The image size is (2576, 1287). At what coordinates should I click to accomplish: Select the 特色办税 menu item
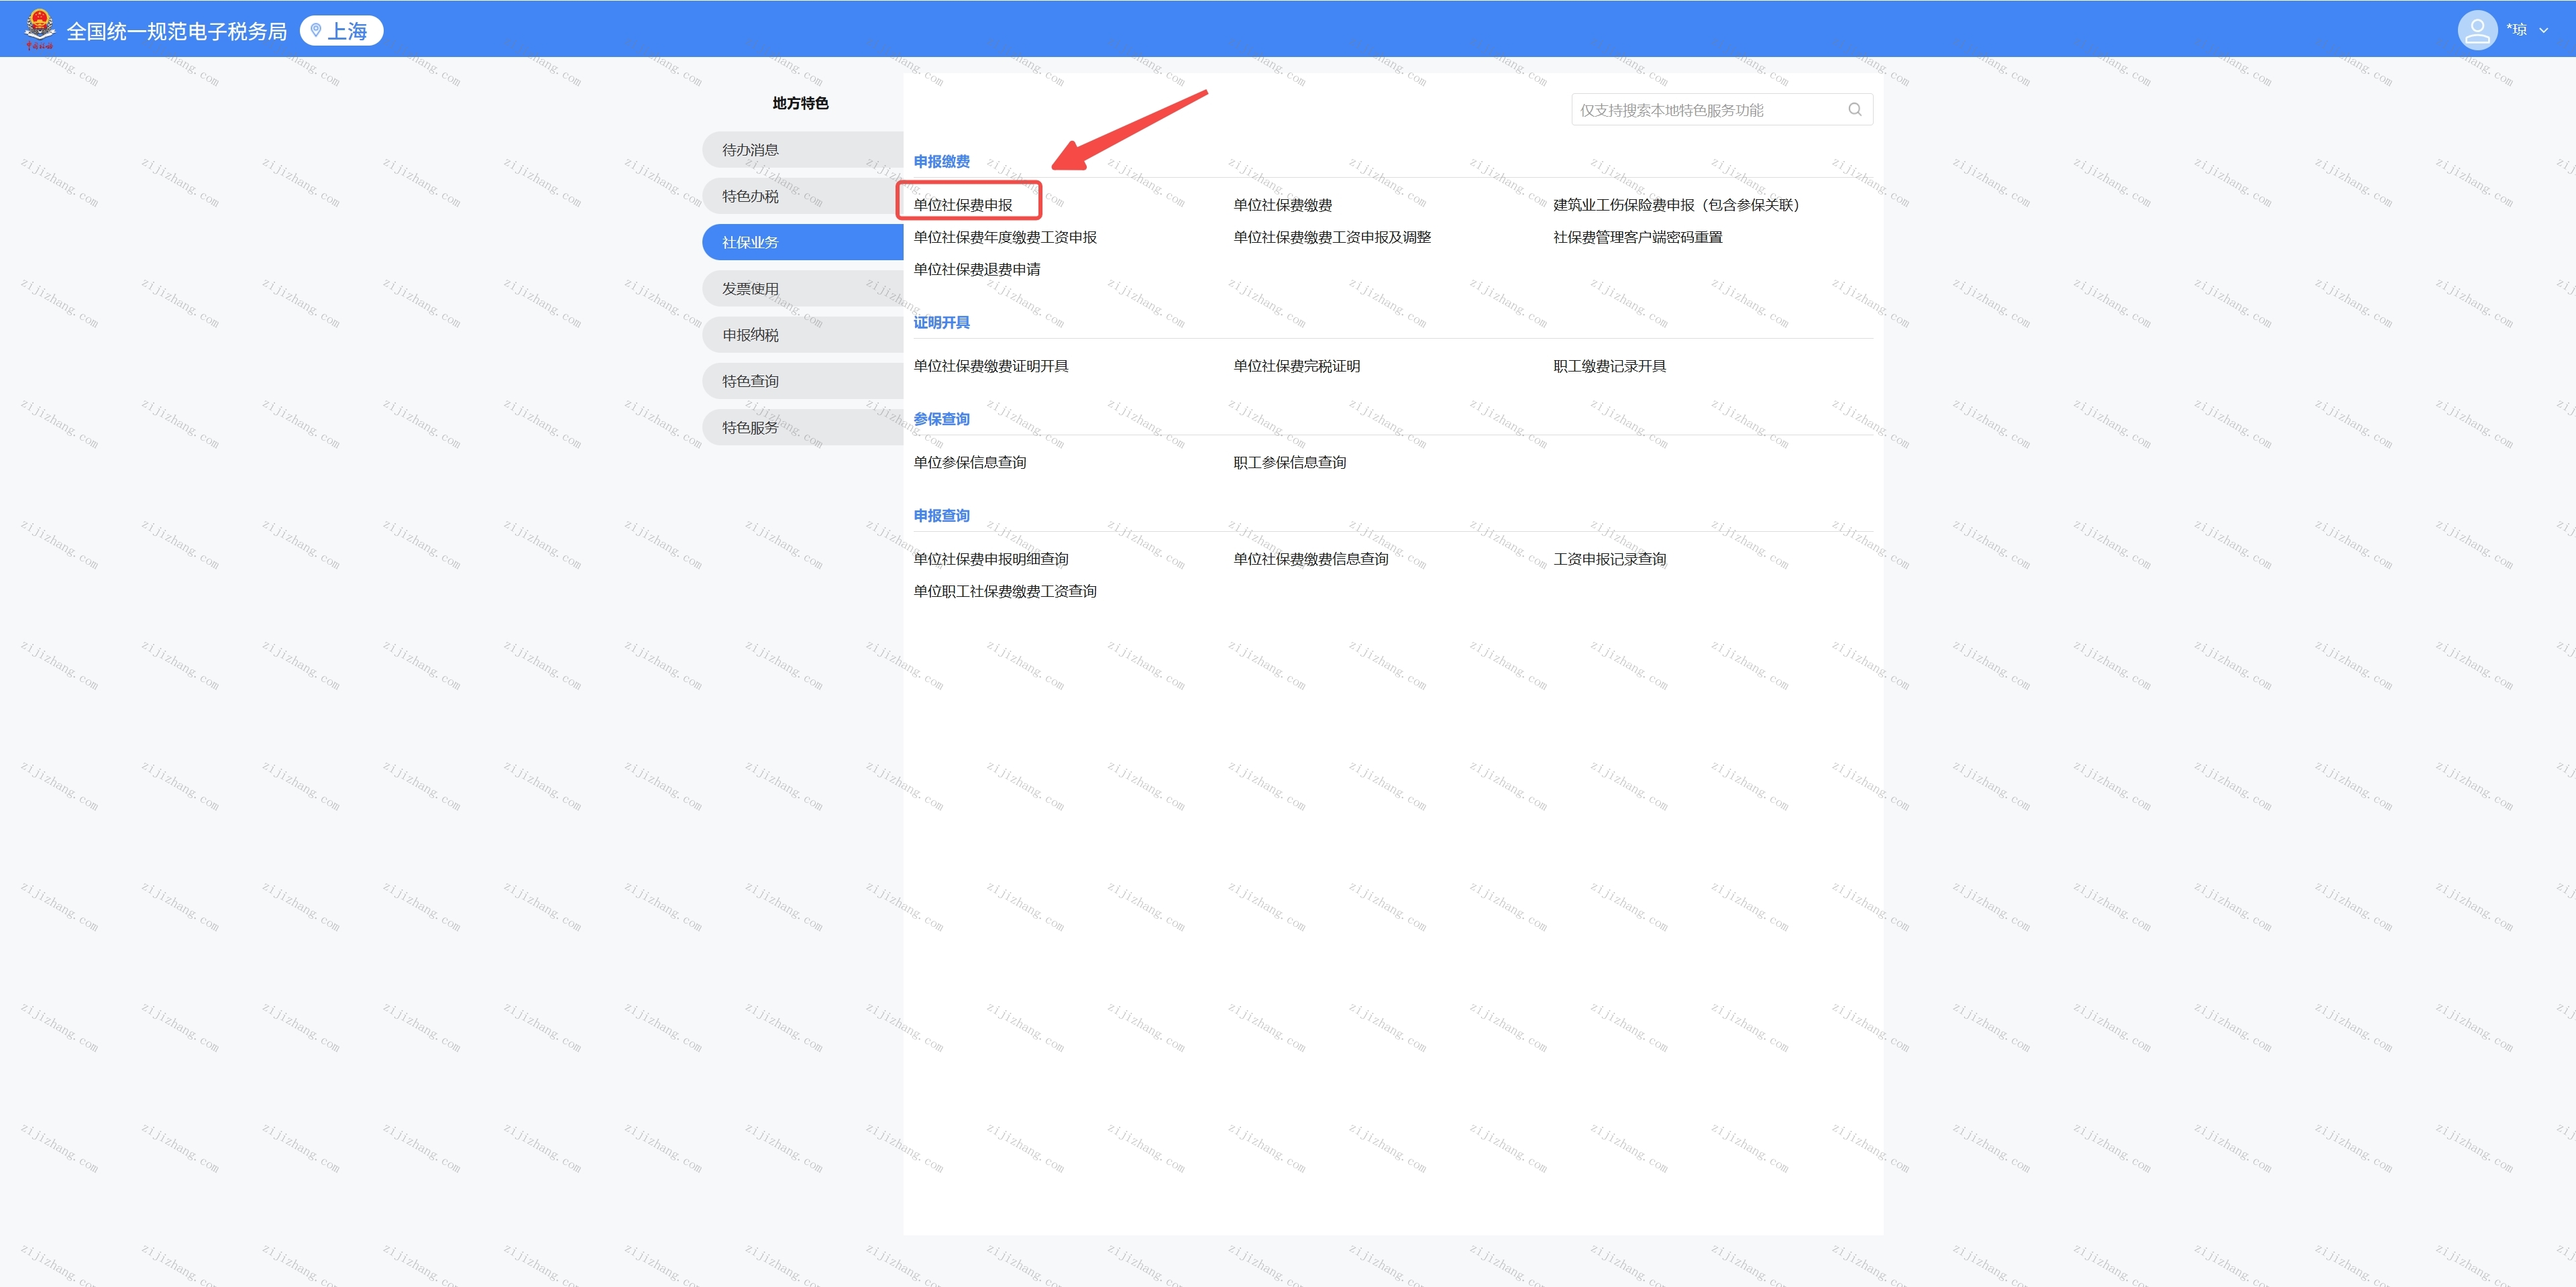point(802,196)
